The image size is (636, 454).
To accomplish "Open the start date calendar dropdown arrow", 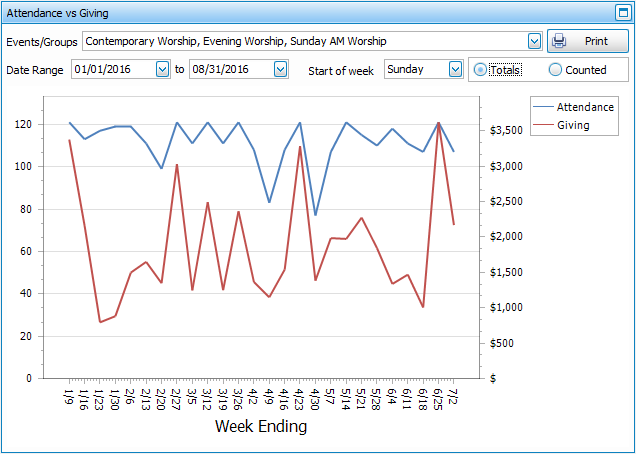I will pos(163,70).
